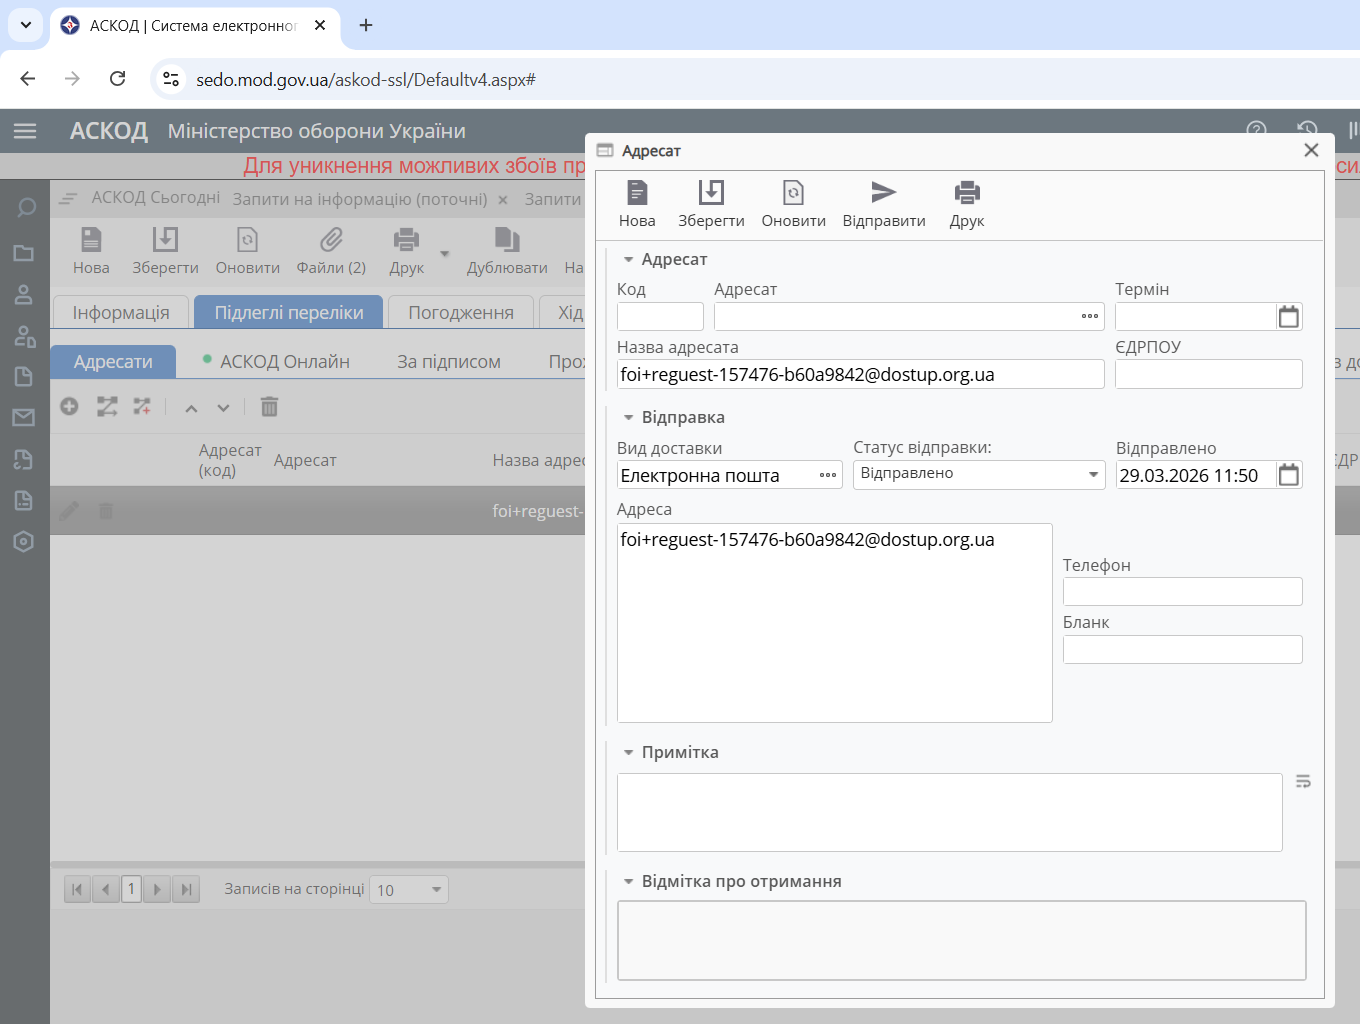Click word-wrap icon beside Примітка field

[x=1303, y=782]
